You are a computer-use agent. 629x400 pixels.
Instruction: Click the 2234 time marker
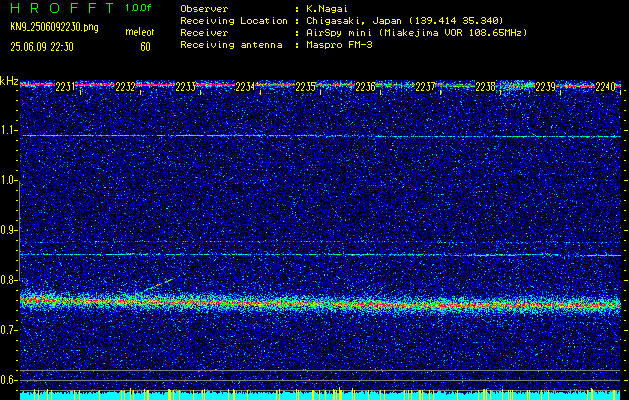click(245, 87)
